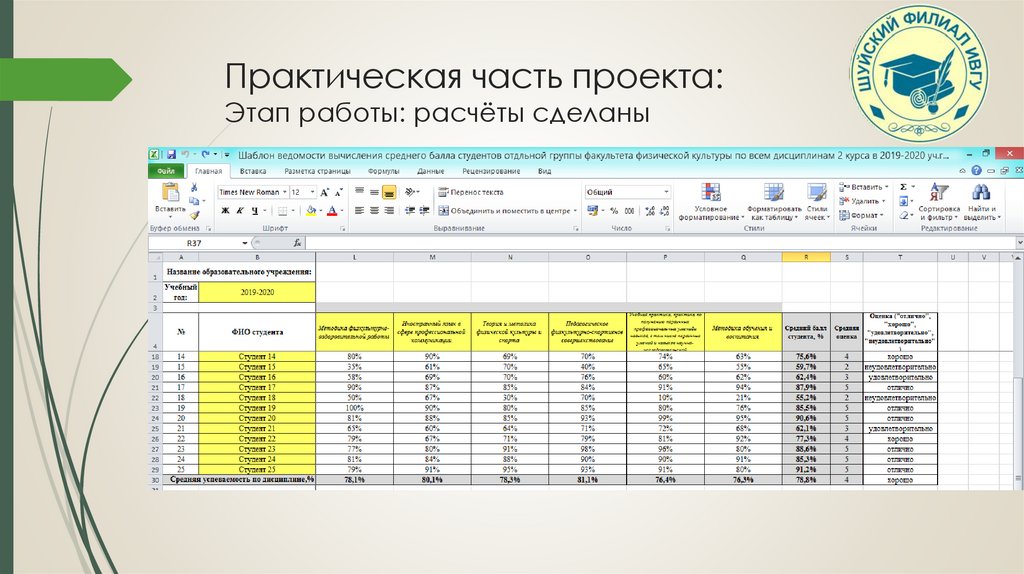Open the Общий number format dropdown
Screen dimensions: 1024x574
(x=666, y=192)
